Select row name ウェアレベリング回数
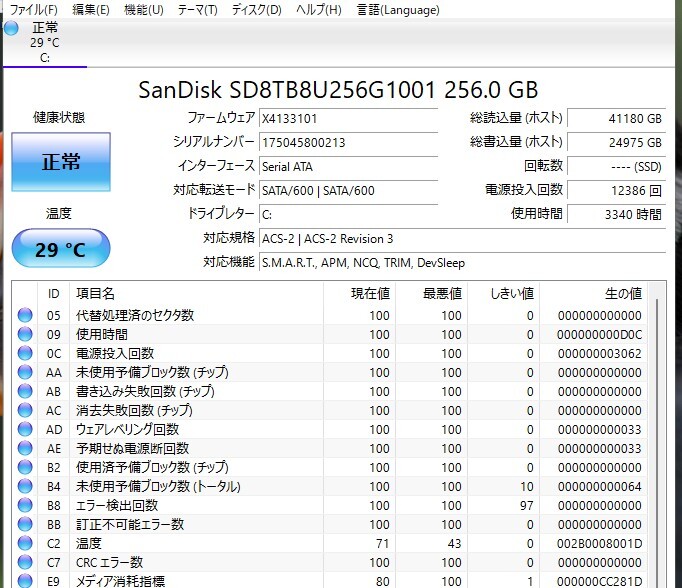Viewport: 682px width, 588px height. pos(127,429)
